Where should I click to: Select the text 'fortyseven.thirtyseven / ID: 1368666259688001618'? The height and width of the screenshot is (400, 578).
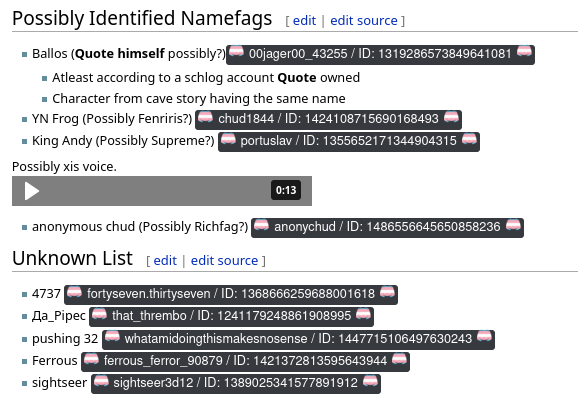231,294
